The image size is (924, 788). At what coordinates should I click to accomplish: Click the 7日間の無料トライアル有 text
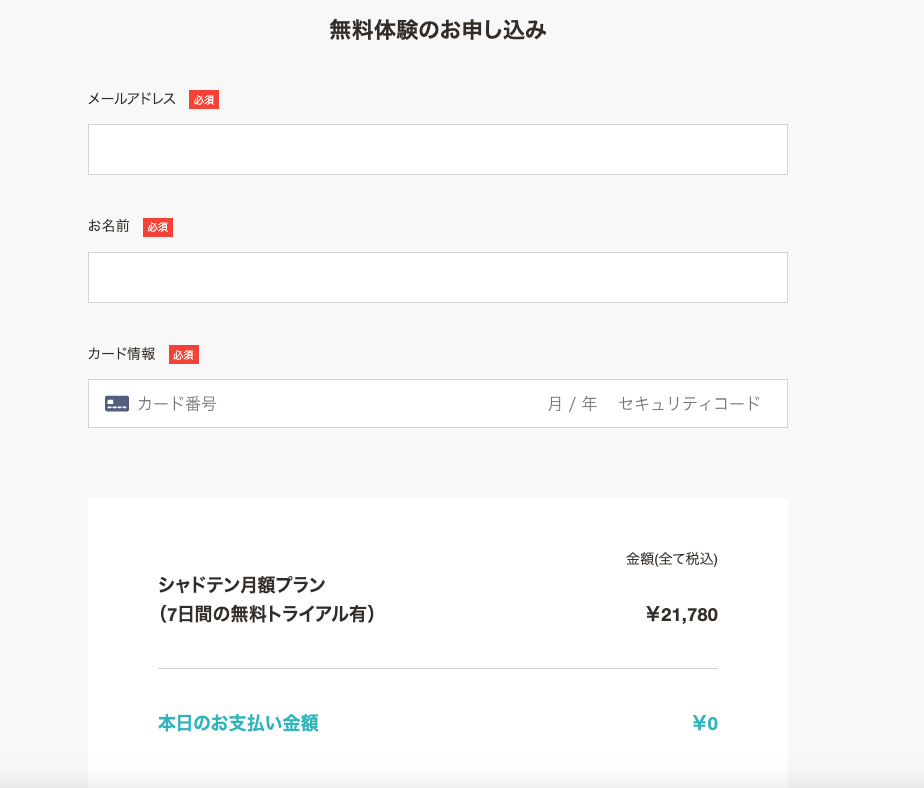(x=267, y=614)
